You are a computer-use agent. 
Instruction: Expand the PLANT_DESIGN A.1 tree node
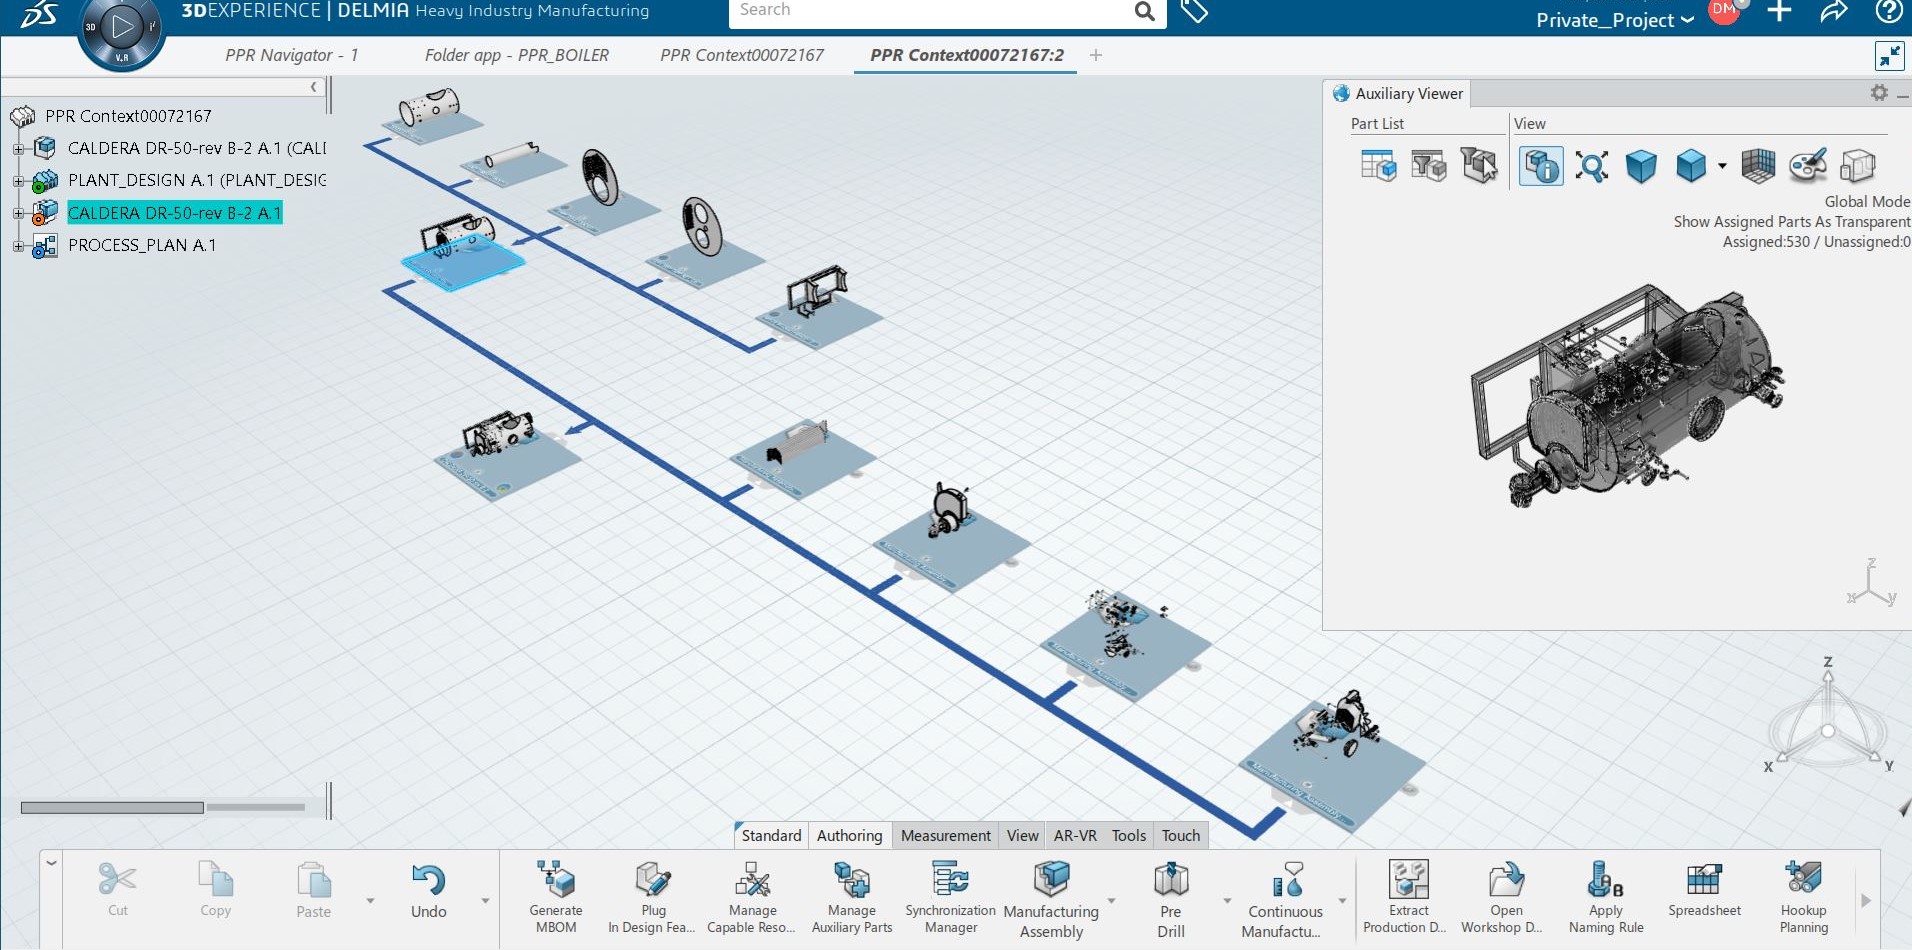(18, 181)
